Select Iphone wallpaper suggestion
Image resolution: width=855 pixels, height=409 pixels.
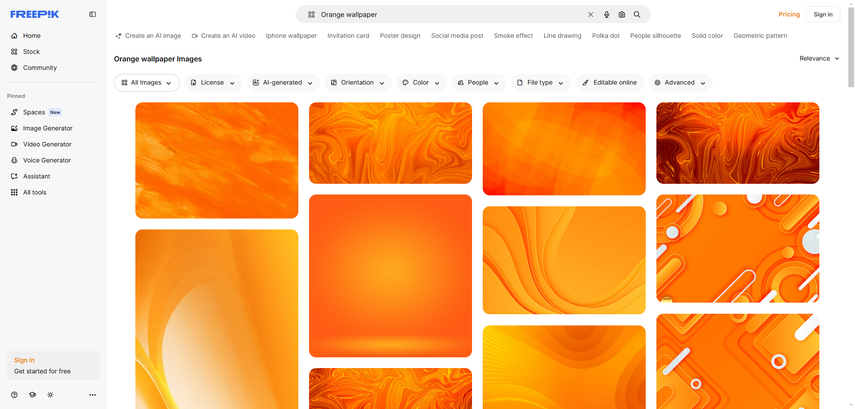[x=291, y=35]
